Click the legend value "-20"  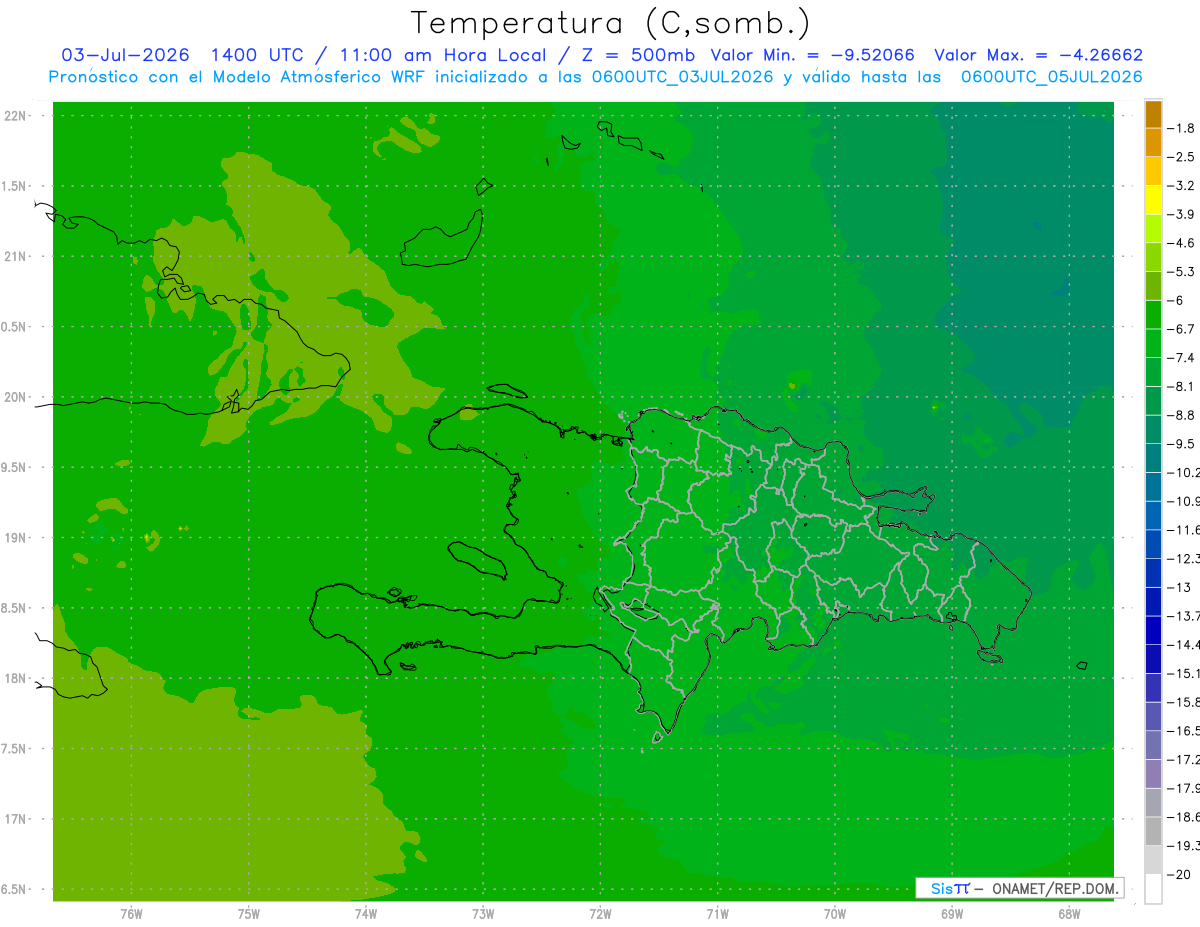(x=1178, y=874)
